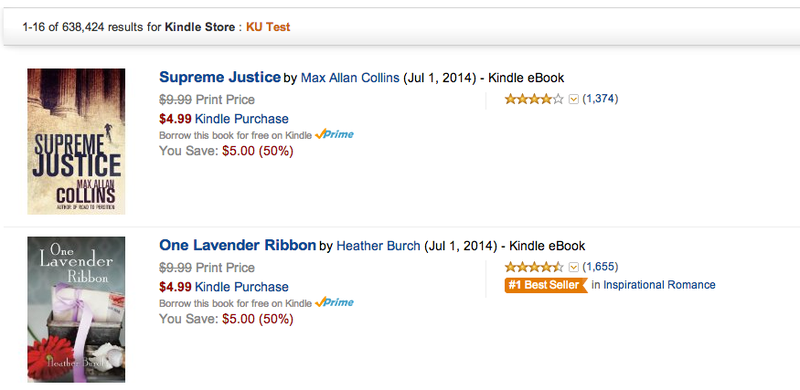Open the Supreme Justice book cover thumbnail
The width and height of the screenshot is (800, 390).
[76, 141]
